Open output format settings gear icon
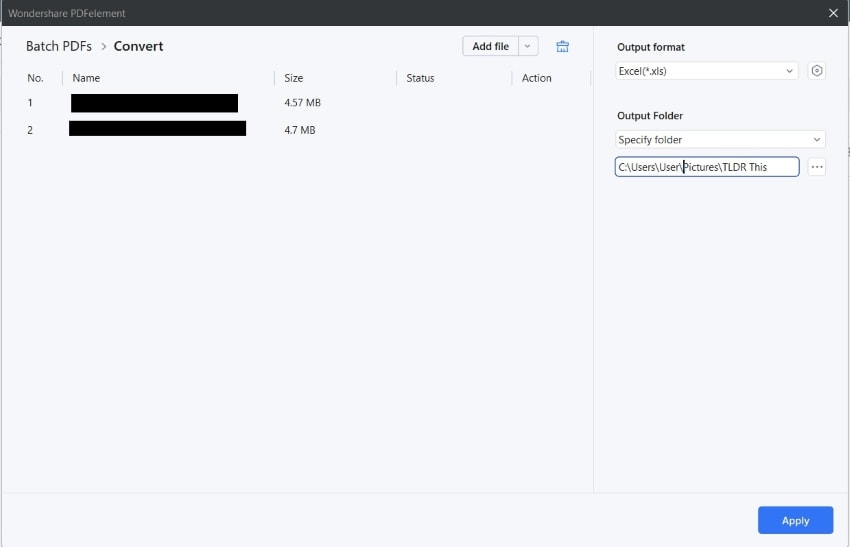The image size is (850, 547). [816, 71]
